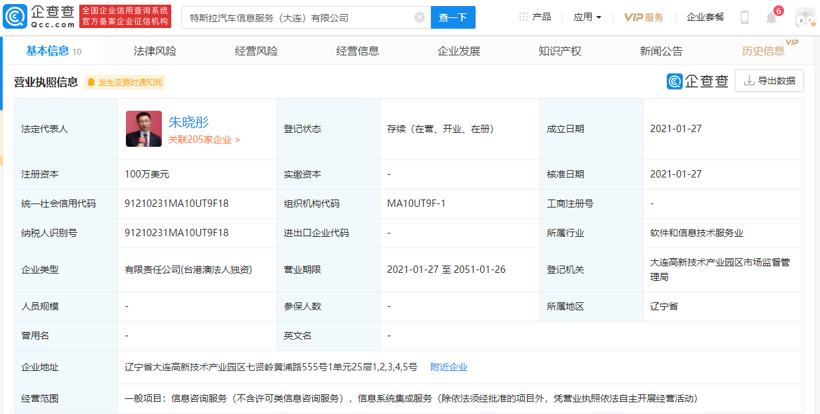Open the mobile phone app icon
Screen dimensions: 820x414
tap(745, 17)
